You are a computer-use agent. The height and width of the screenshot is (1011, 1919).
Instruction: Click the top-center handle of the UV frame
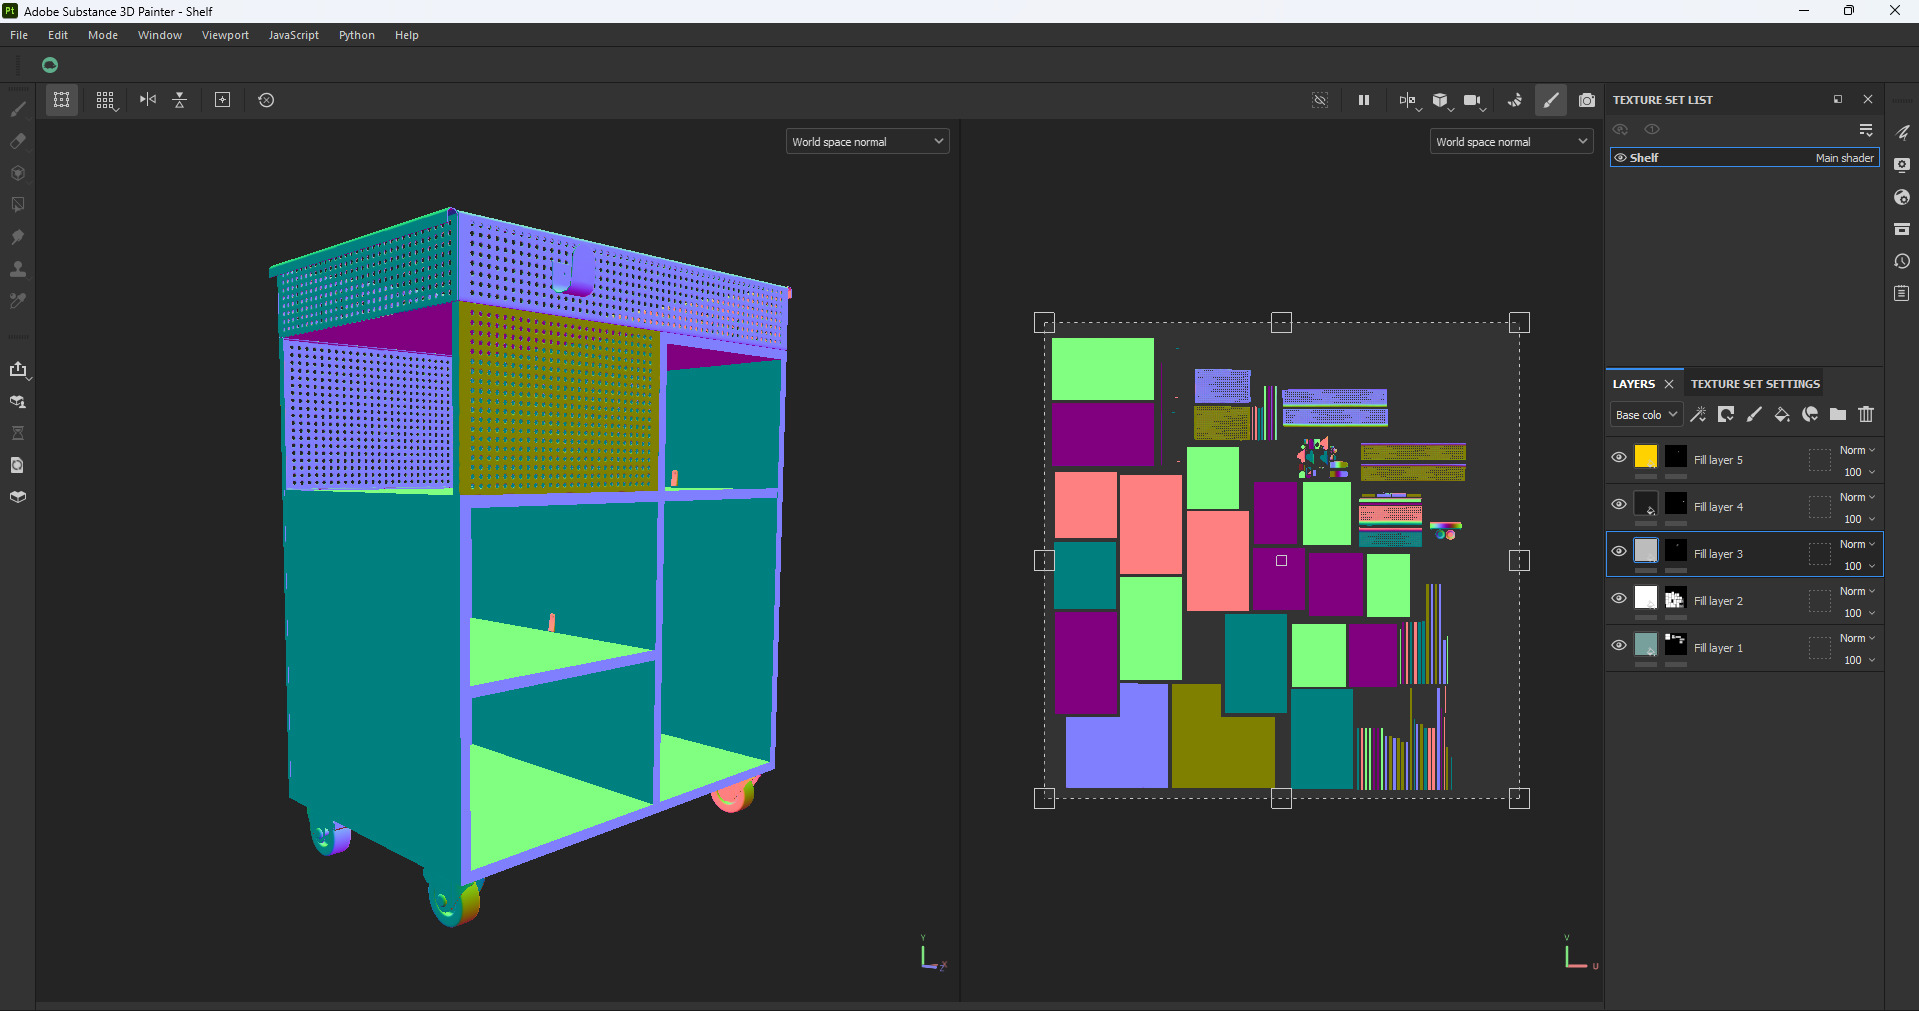click(x=1281, y=322)
